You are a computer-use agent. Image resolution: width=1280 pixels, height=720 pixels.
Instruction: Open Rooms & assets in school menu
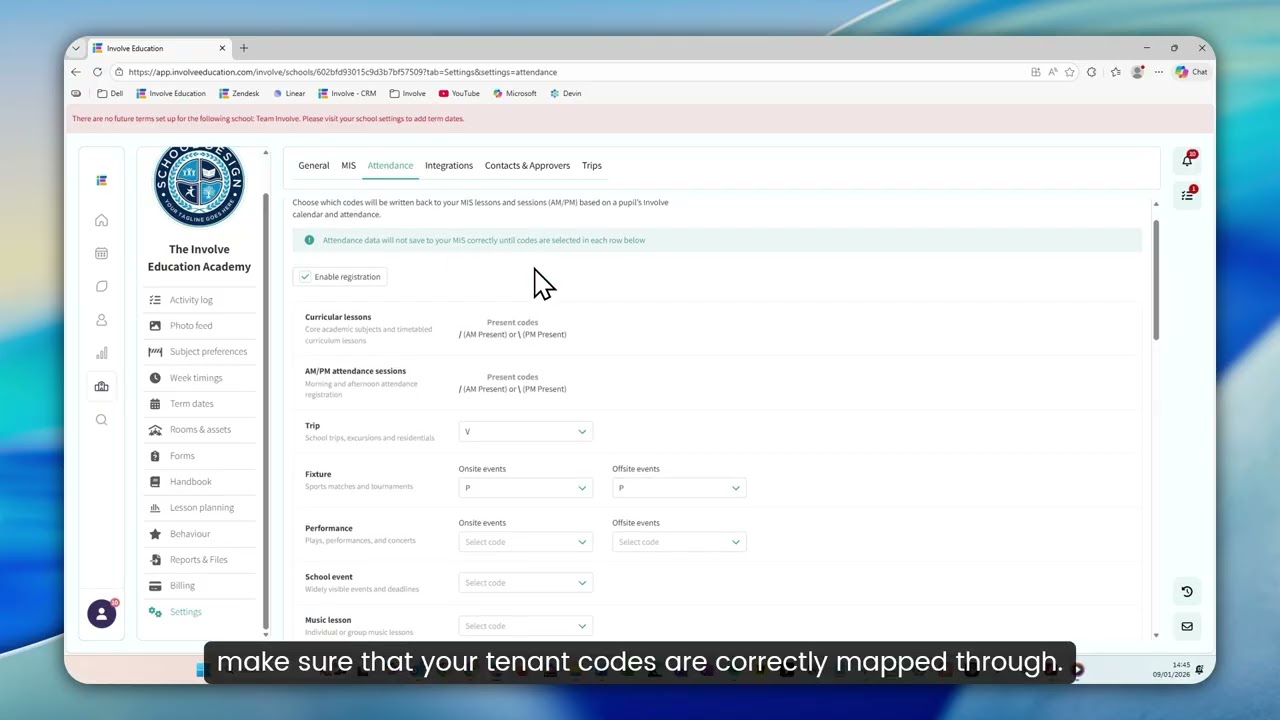point(200,430)
